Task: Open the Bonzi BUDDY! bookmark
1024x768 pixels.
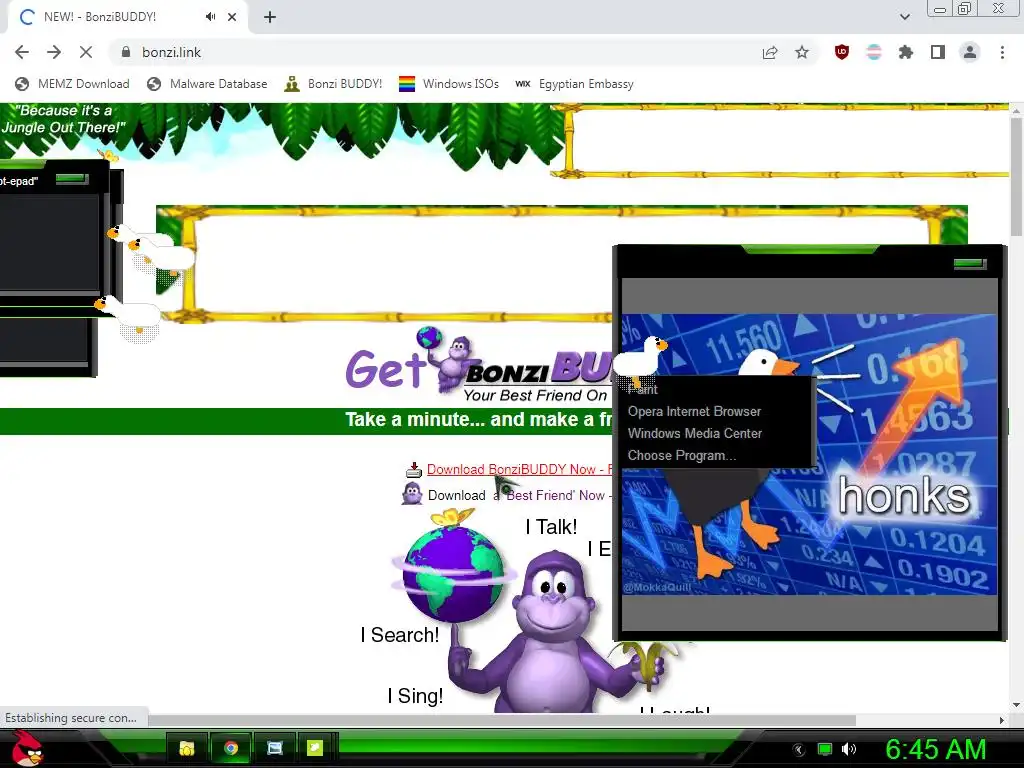Action: (334, 84)
